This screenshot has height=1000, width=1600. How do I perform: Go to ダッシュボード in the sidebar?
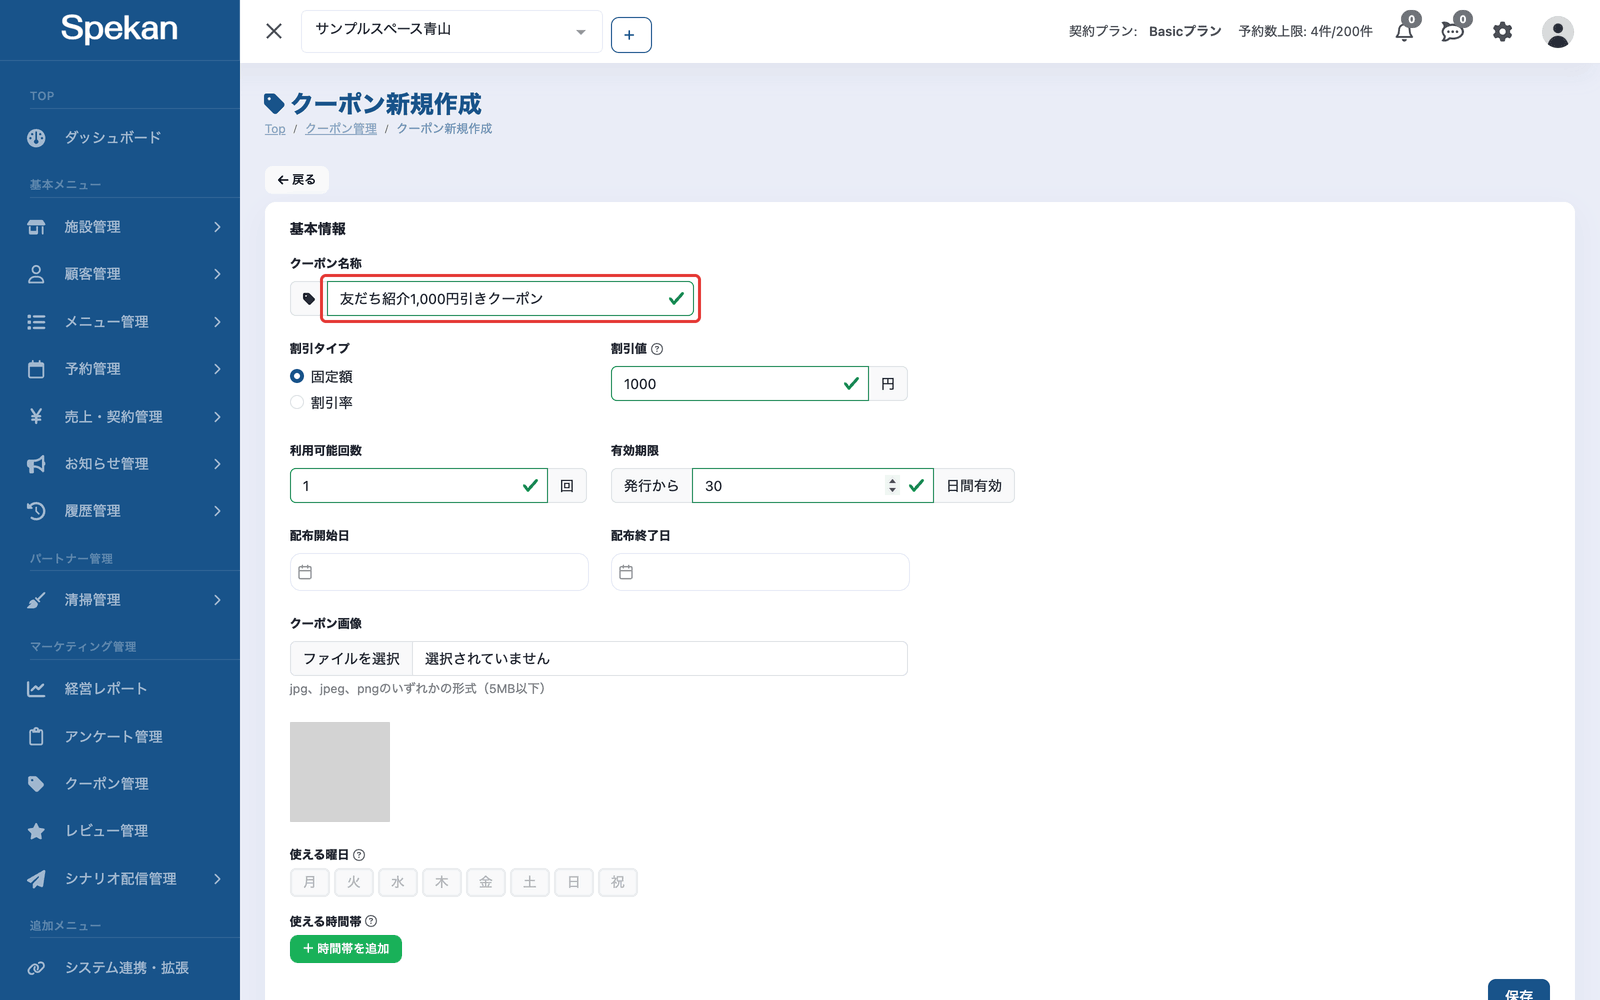click(120, 138)
